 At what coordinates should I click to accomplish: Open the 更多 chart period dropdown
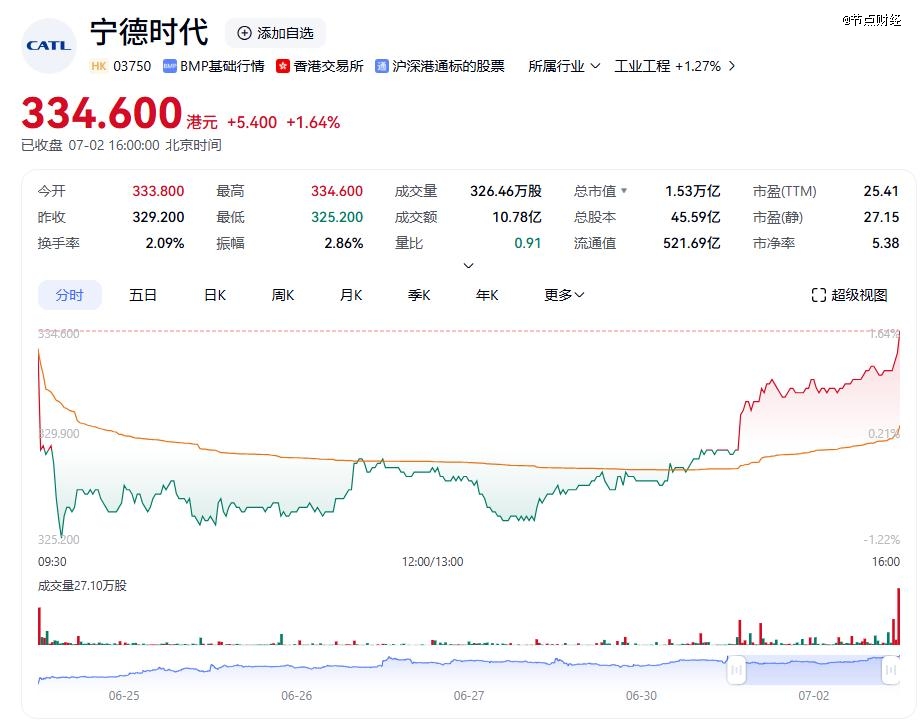click(564, 295)
